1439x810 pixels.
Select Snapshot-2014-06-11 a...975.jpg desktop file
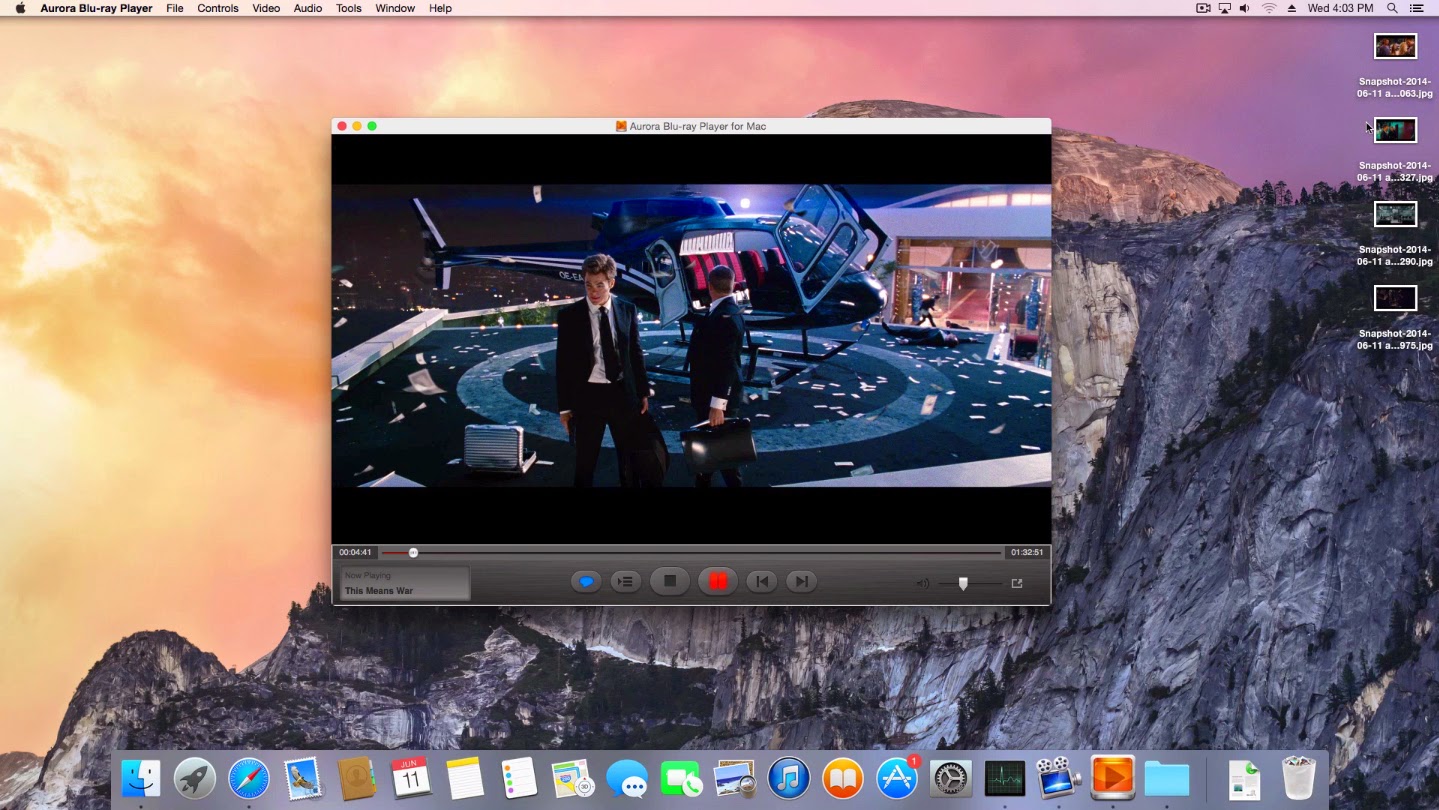[1395, 318]
